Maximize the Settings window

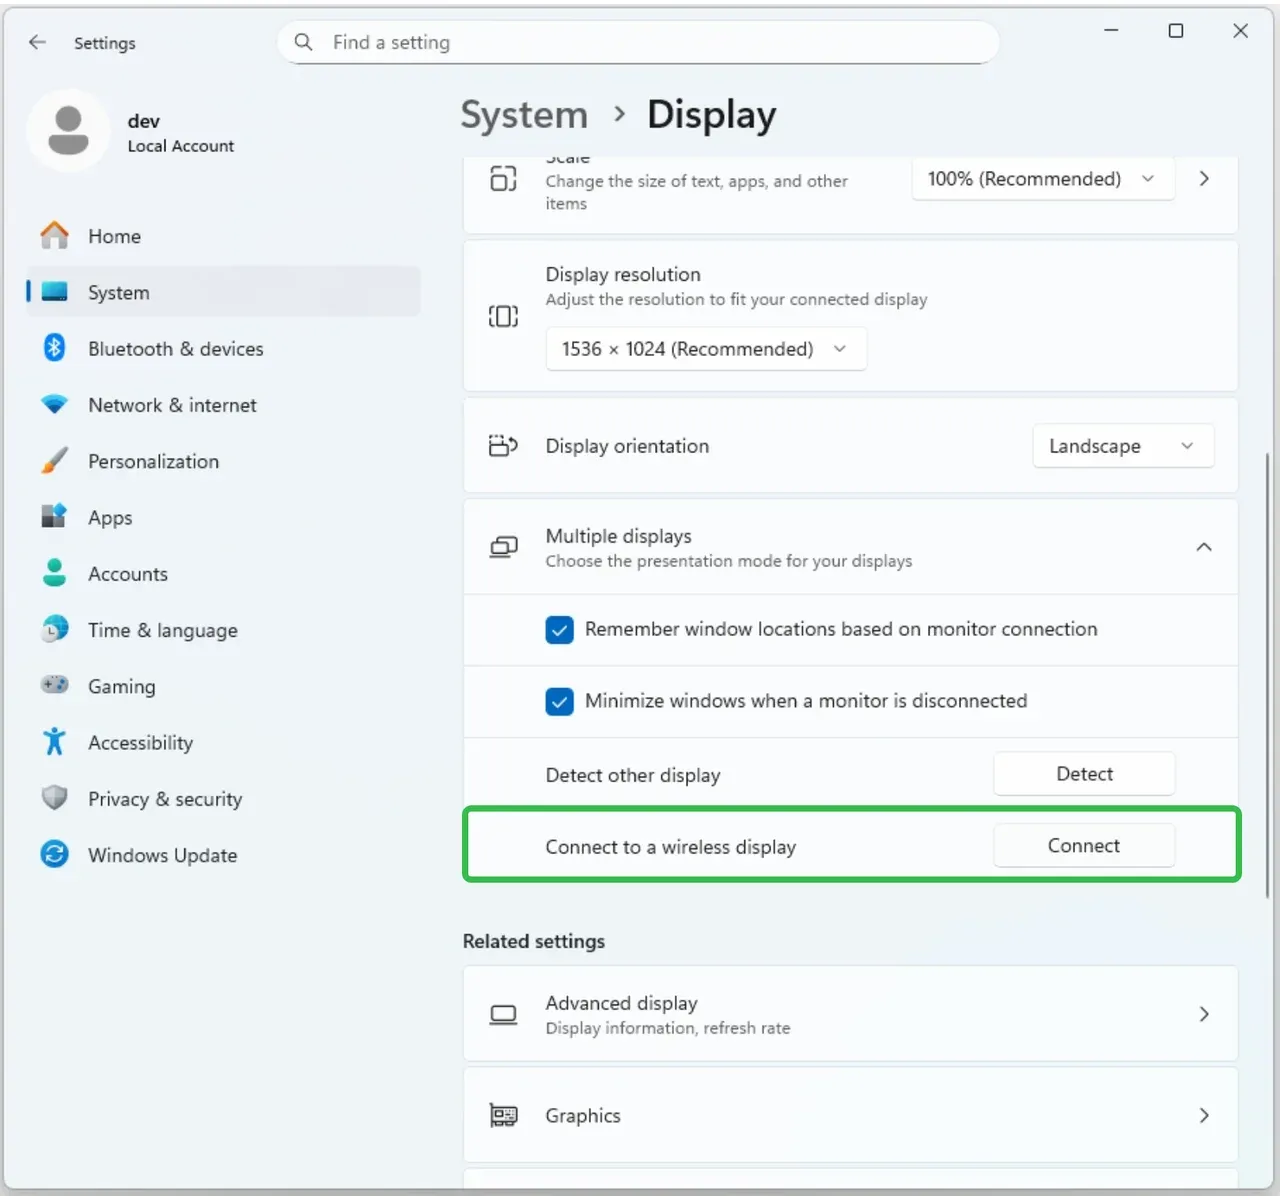tap(1176, 31)
